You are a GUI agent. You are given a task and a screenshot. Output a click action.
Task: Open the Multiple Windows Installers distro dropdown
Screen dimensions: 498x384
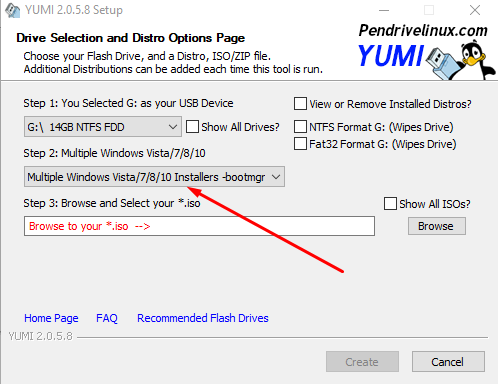pyautogui.click(x=154, y=177)
